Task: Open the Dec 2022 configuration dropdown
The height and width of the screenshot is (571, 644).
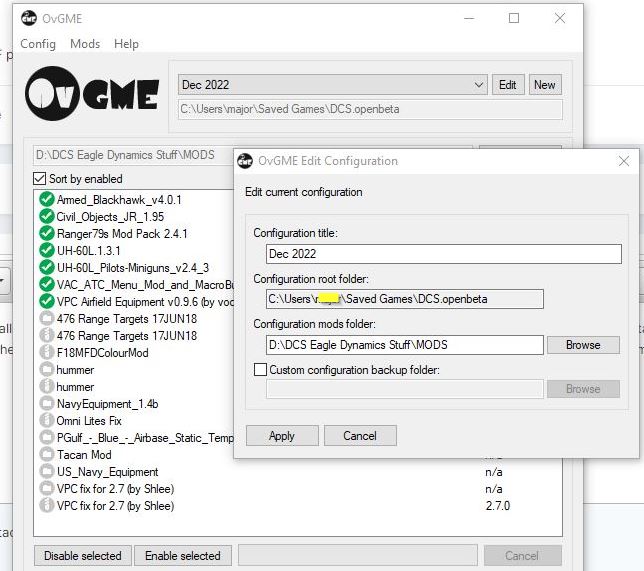Action: 333,85
